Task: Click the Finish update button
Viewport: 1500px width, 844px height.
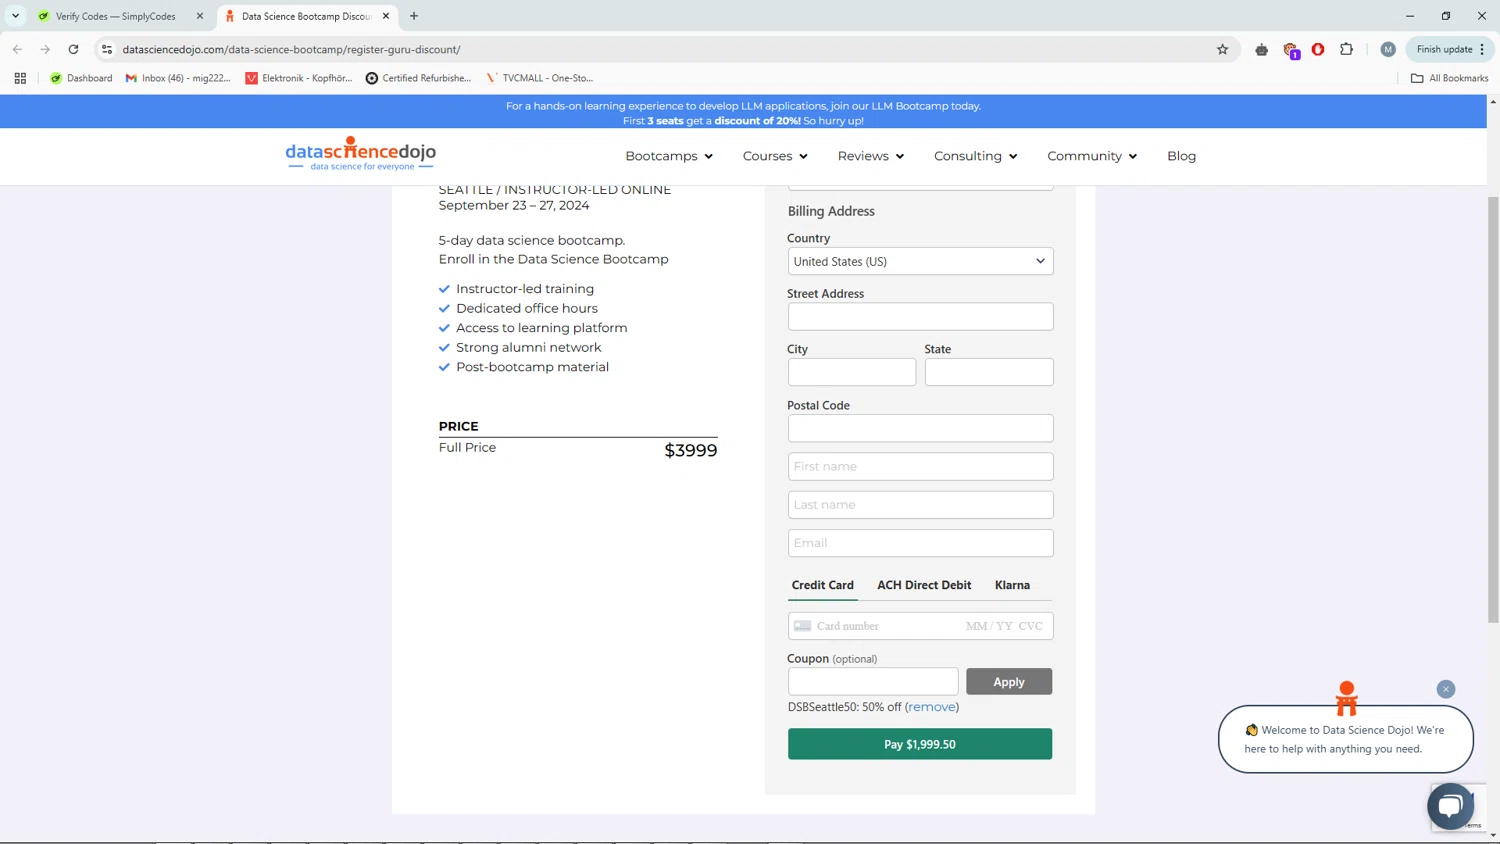Action: pos(1444,49)
